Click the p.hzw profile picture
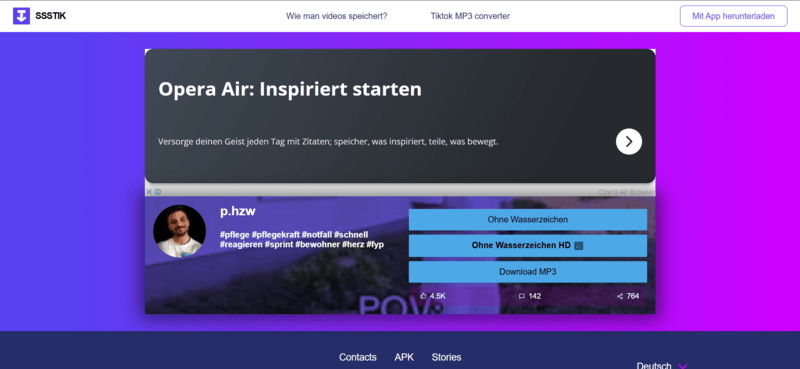Screen dimensions: 800x369 click(x=180, y=231)
